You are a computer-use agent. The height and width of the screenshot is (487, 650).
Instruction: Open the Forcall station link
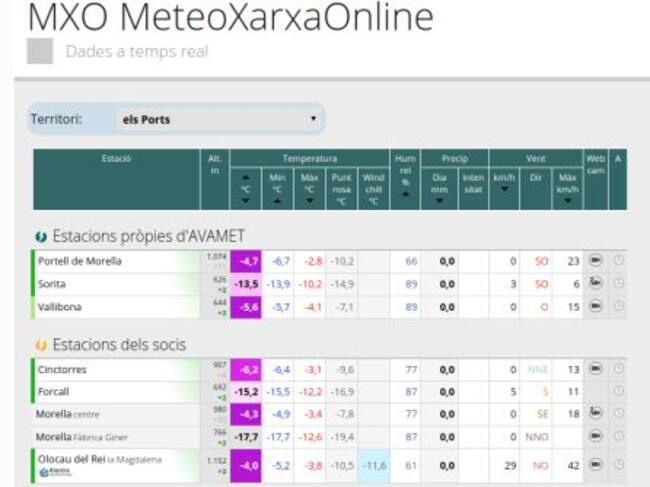[x=55, y=392]
